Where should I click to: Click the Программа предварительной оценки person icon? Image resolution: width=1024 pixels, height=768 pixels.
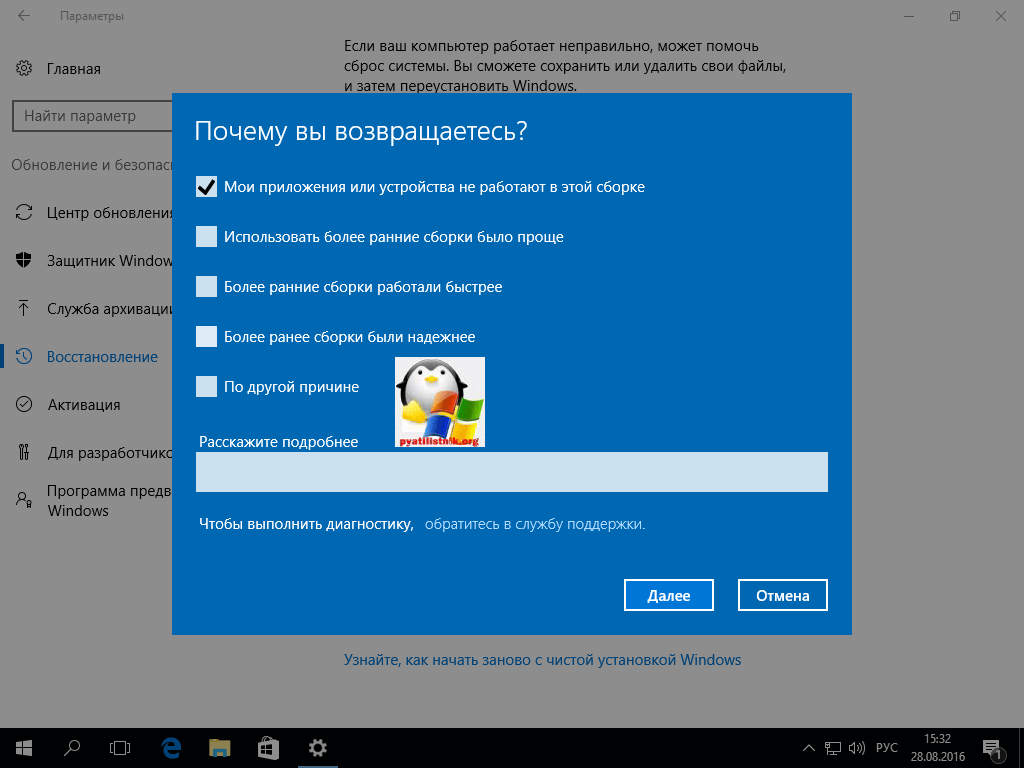click(24, 500)
